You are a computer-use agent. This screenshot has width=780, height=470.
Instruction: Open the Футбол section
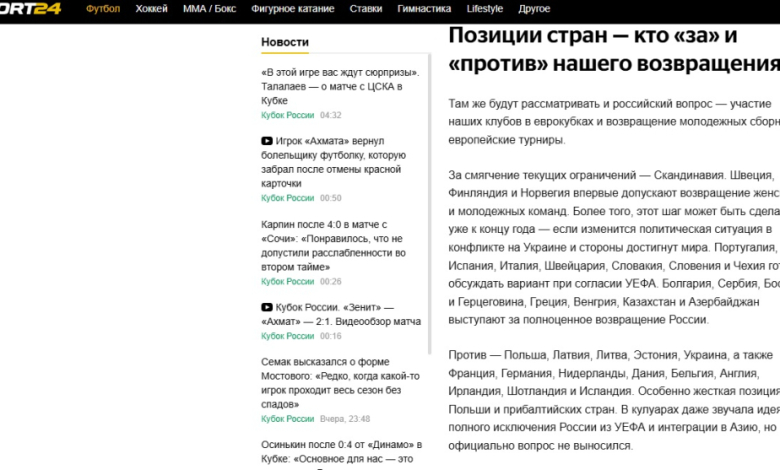pyautogui.click(x=103, y=9)
